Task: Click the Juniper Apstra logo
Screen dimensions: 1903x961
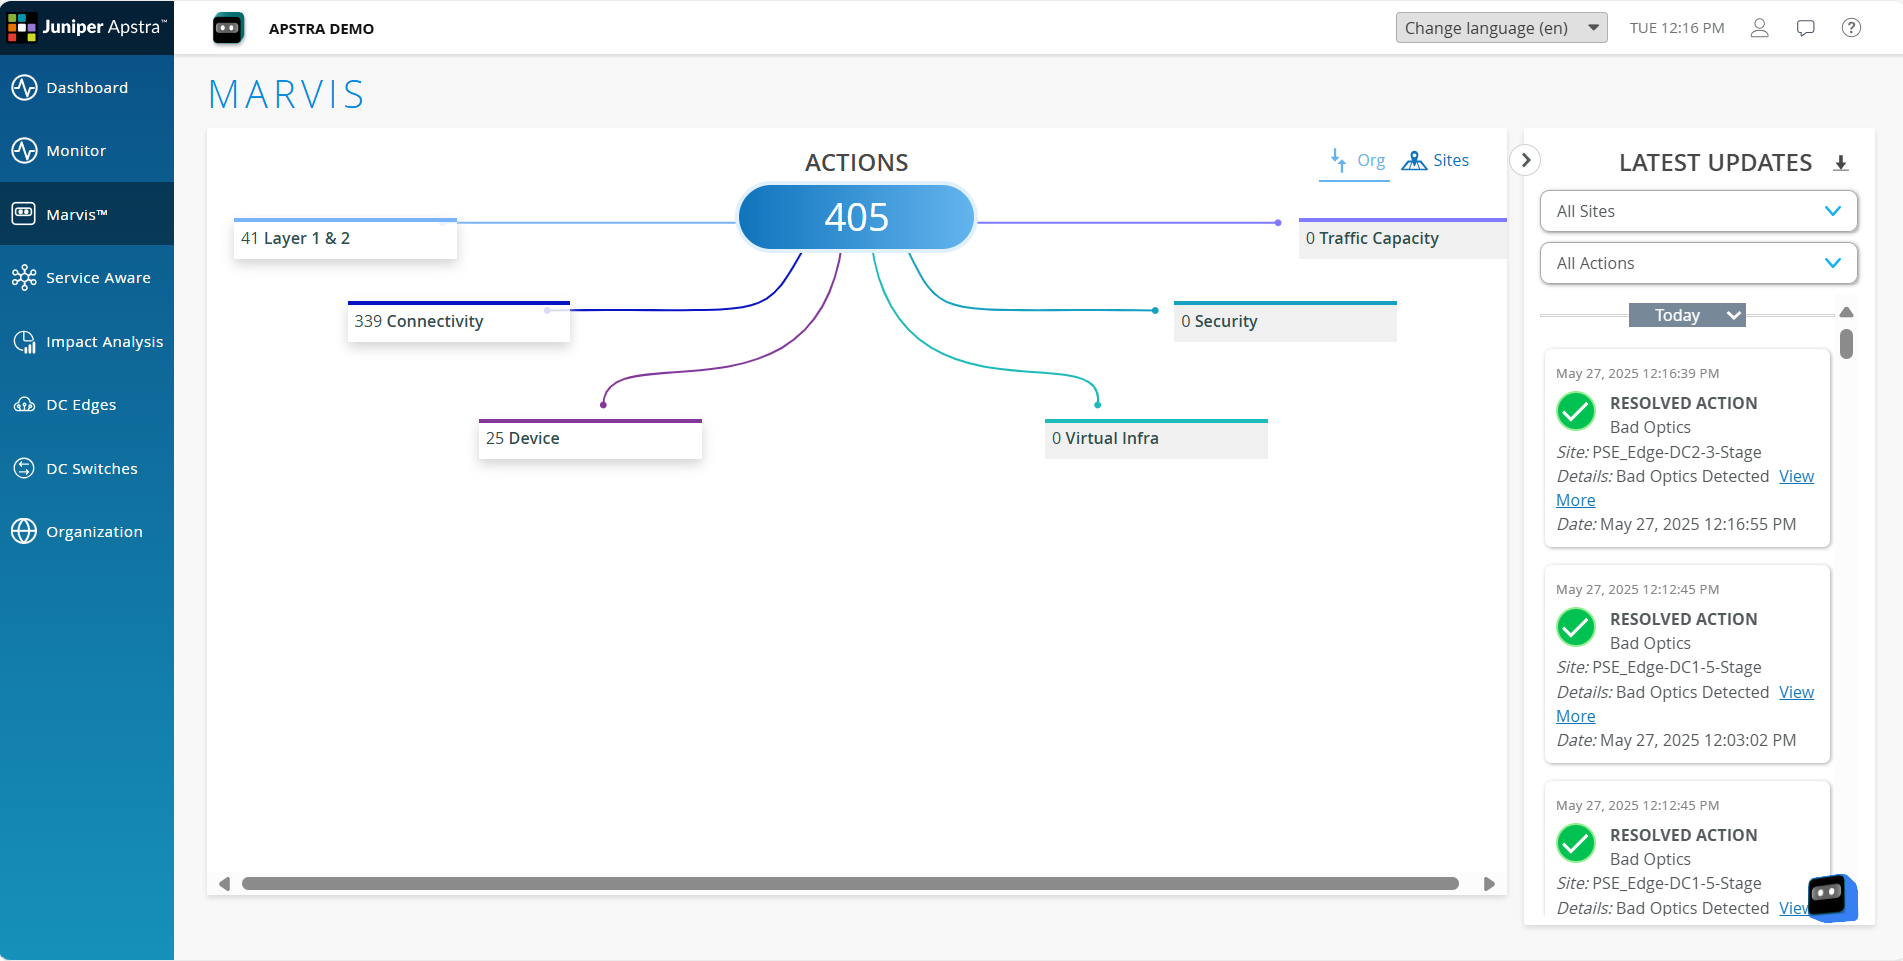Action: click(x=87, y=27)
